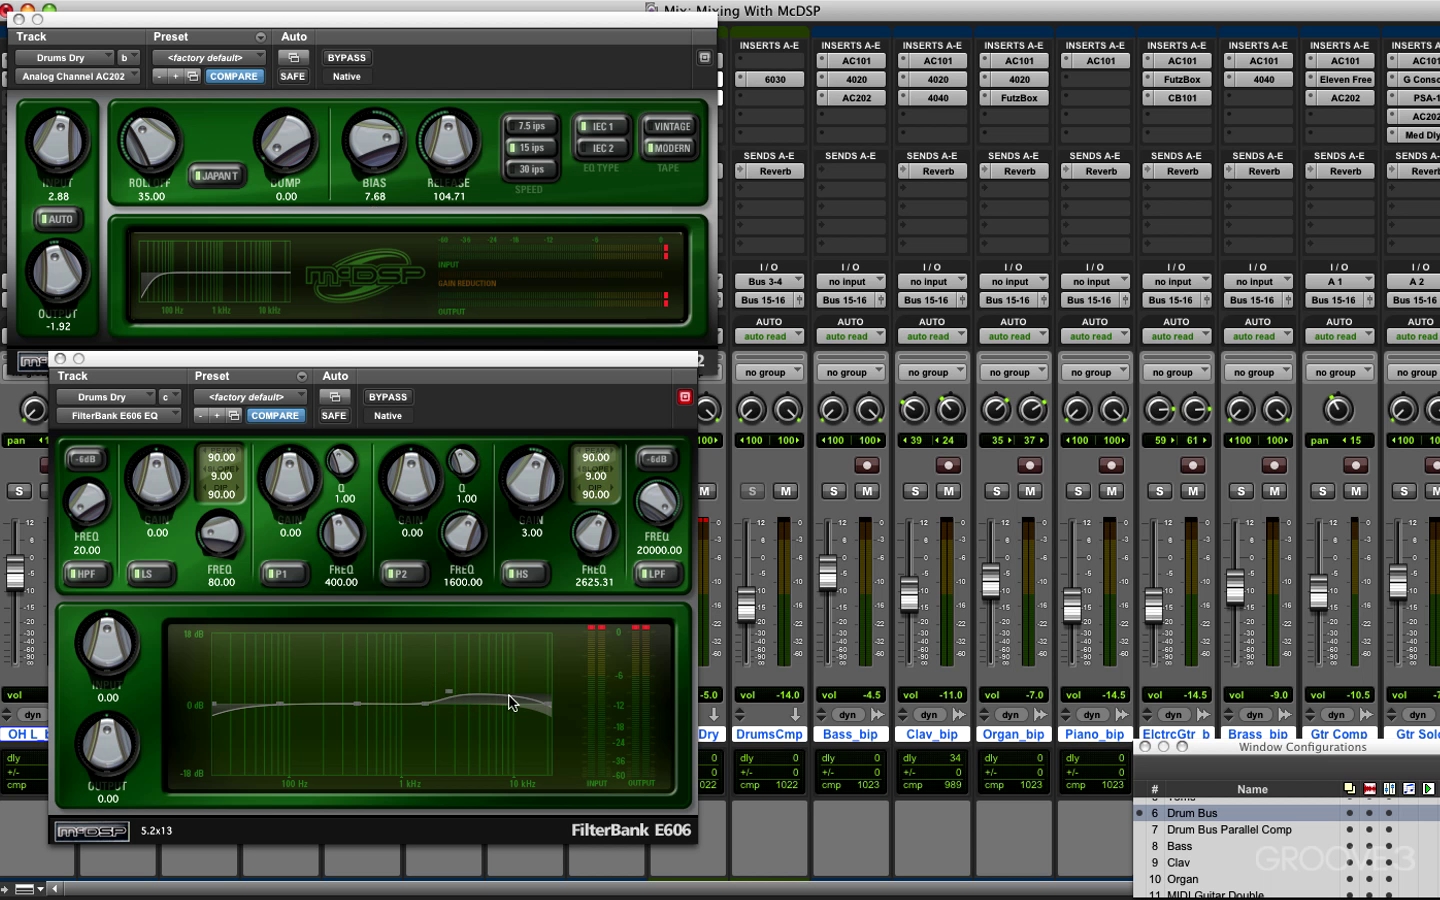Mute the DrumsCmp track
Image resolution: width=1440 pixels, height=900 pixels.
tap(786, 491)
